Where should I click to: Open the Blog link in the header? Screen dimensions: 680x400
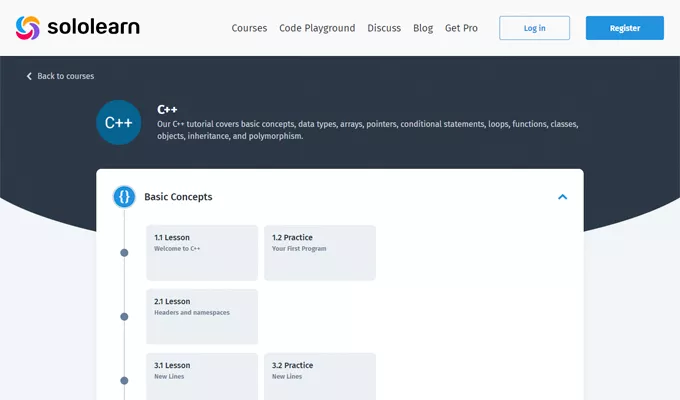[423, 28]
